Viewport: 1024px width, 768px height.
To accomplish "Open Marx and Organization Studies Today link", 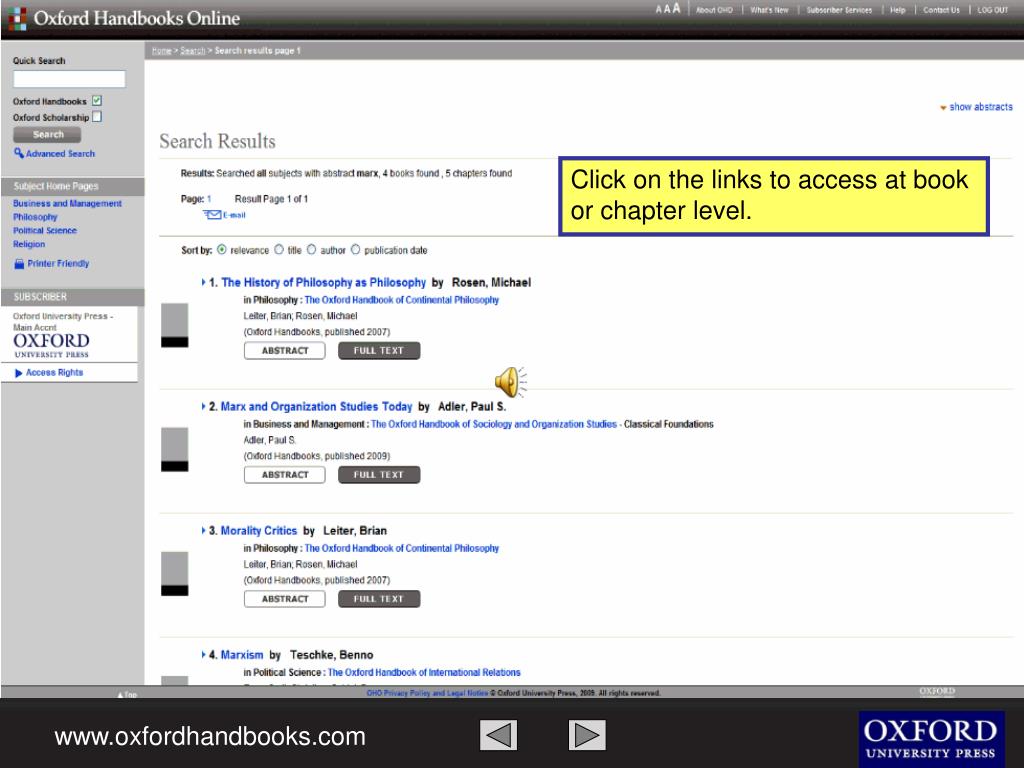I will click(x=316, y=406).
